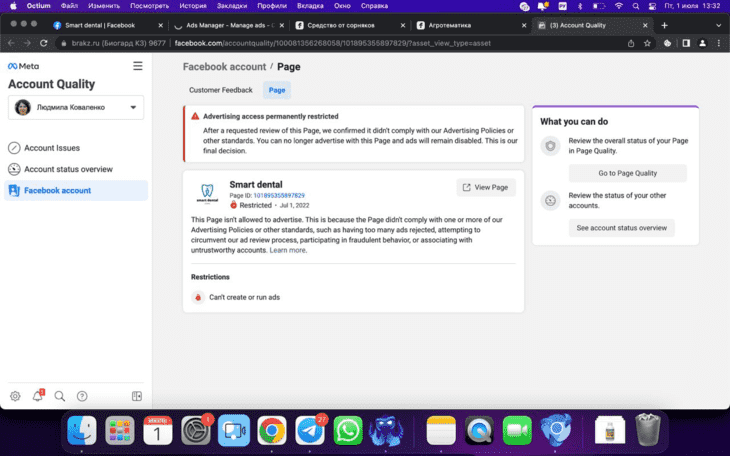Open the Людмила Коваленко account dropdown
730x456 pixels.
(x=76, y=108)
